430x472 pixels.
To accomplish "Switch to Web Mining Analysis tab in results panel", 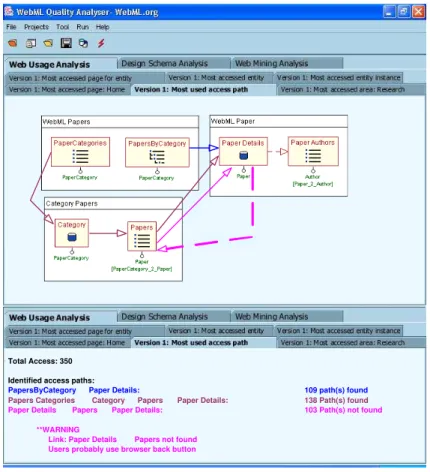I will point(287,317).
